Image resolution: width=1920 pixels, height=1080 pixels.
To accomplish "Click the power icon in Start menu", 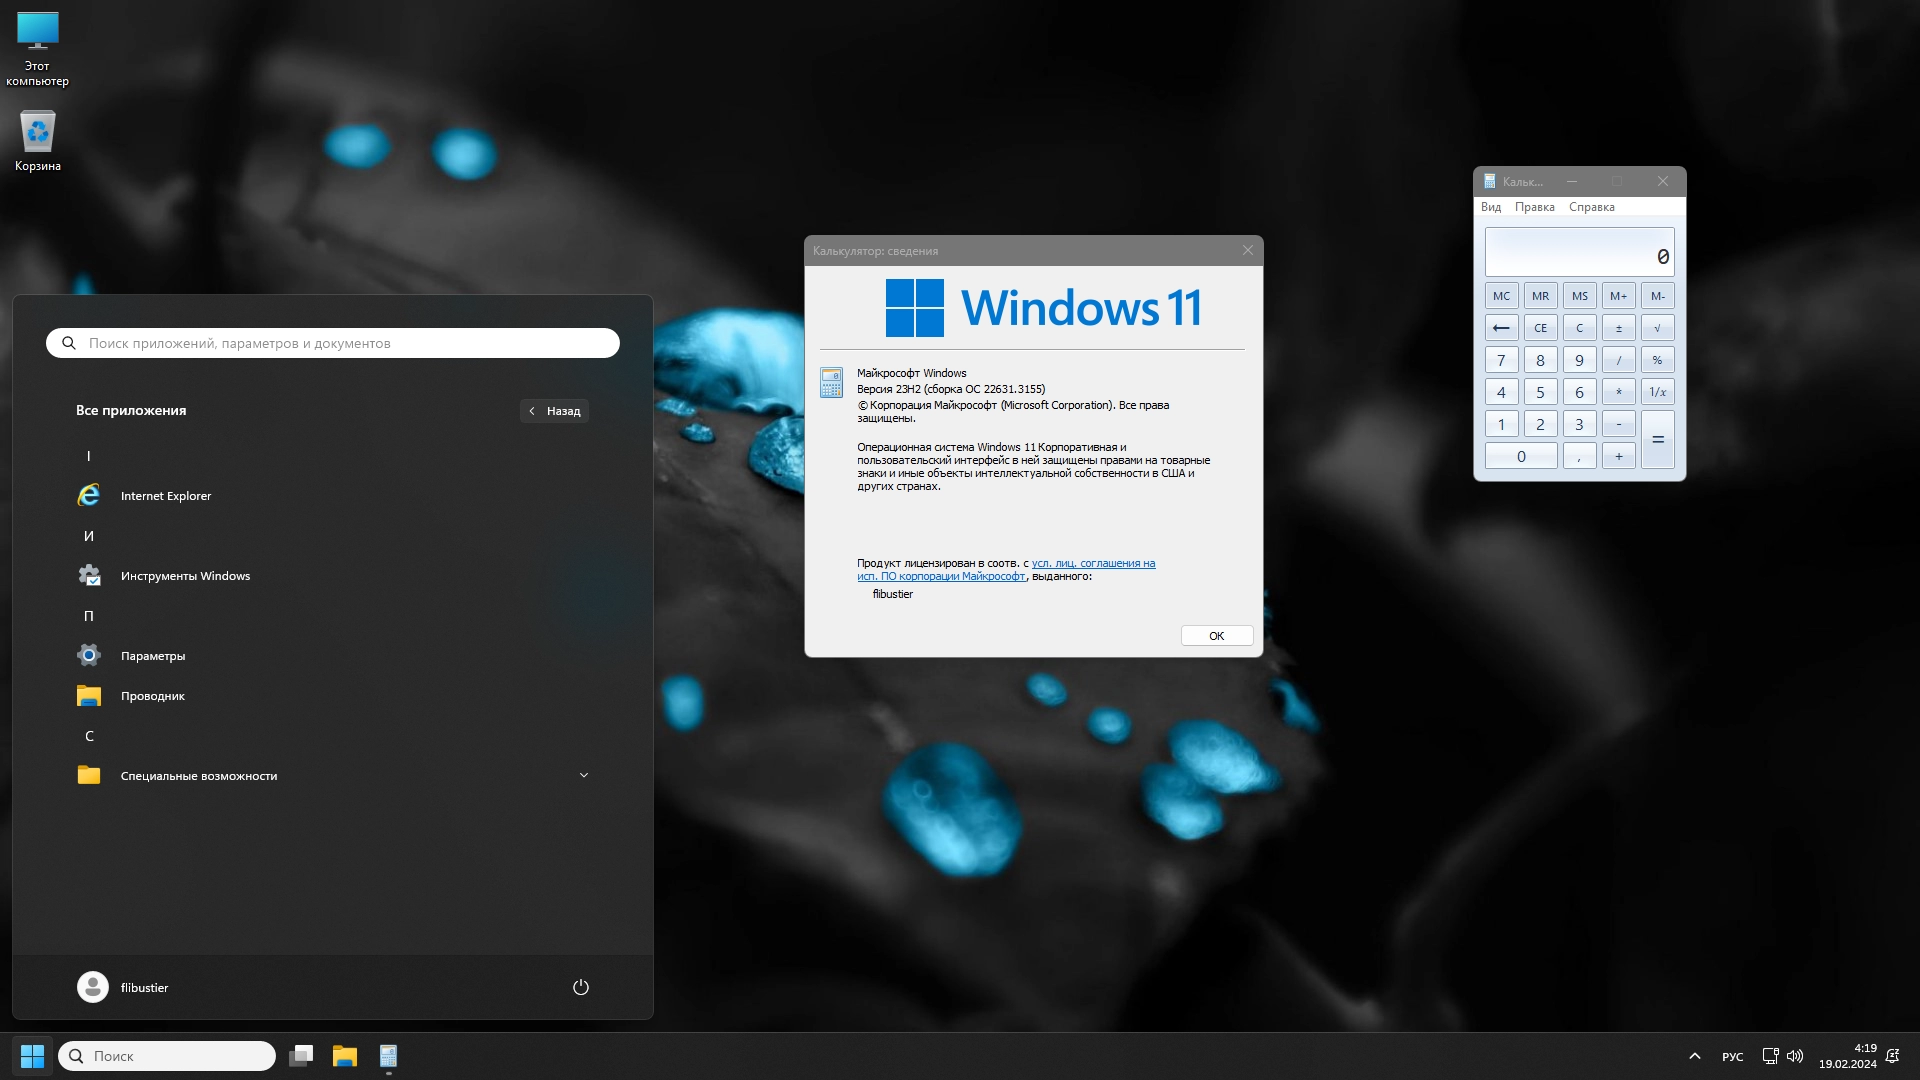I will pos(581,987).
